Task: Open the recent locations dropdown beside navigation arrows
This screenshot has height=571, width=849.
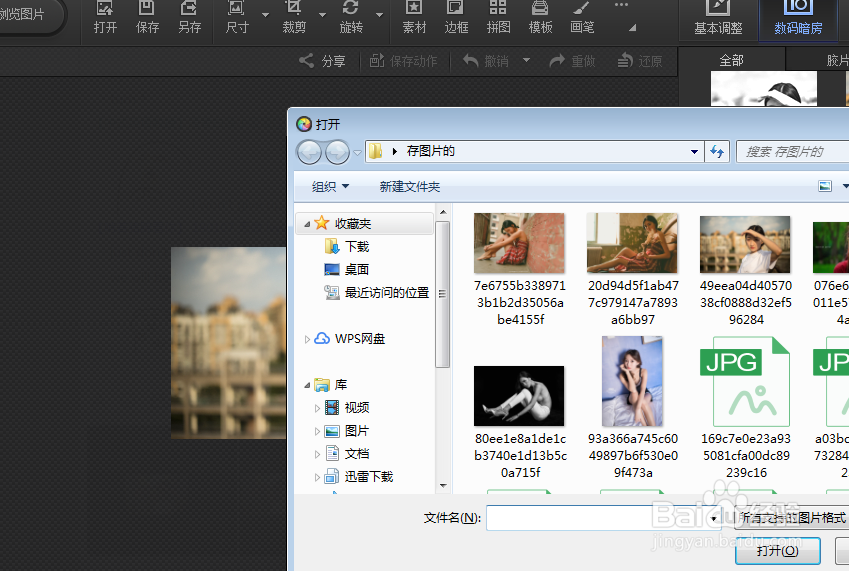Action: (357, 153)
